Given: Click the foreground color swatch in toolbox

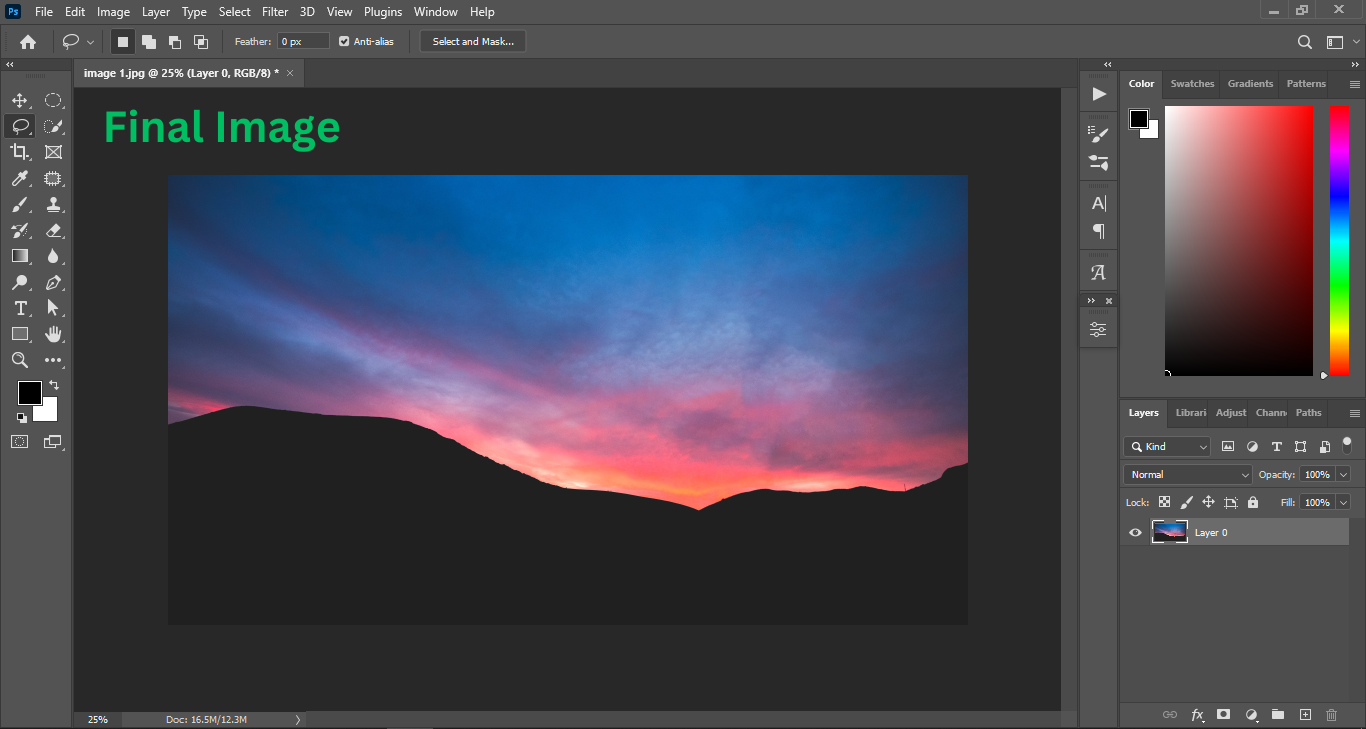Looking at the screenshot, I should pyautogui.click(x=29, y=393).
